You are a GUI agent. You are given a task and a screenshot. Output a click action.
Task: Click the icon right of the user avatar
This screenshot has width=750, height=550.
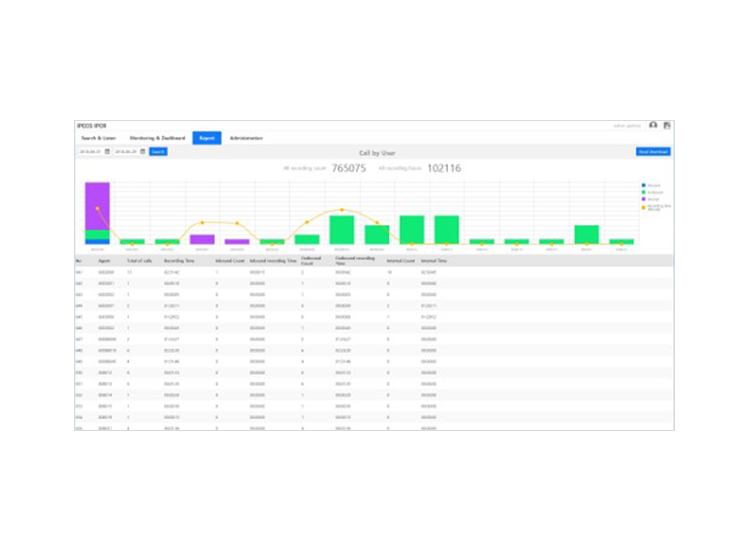point(667,126)
